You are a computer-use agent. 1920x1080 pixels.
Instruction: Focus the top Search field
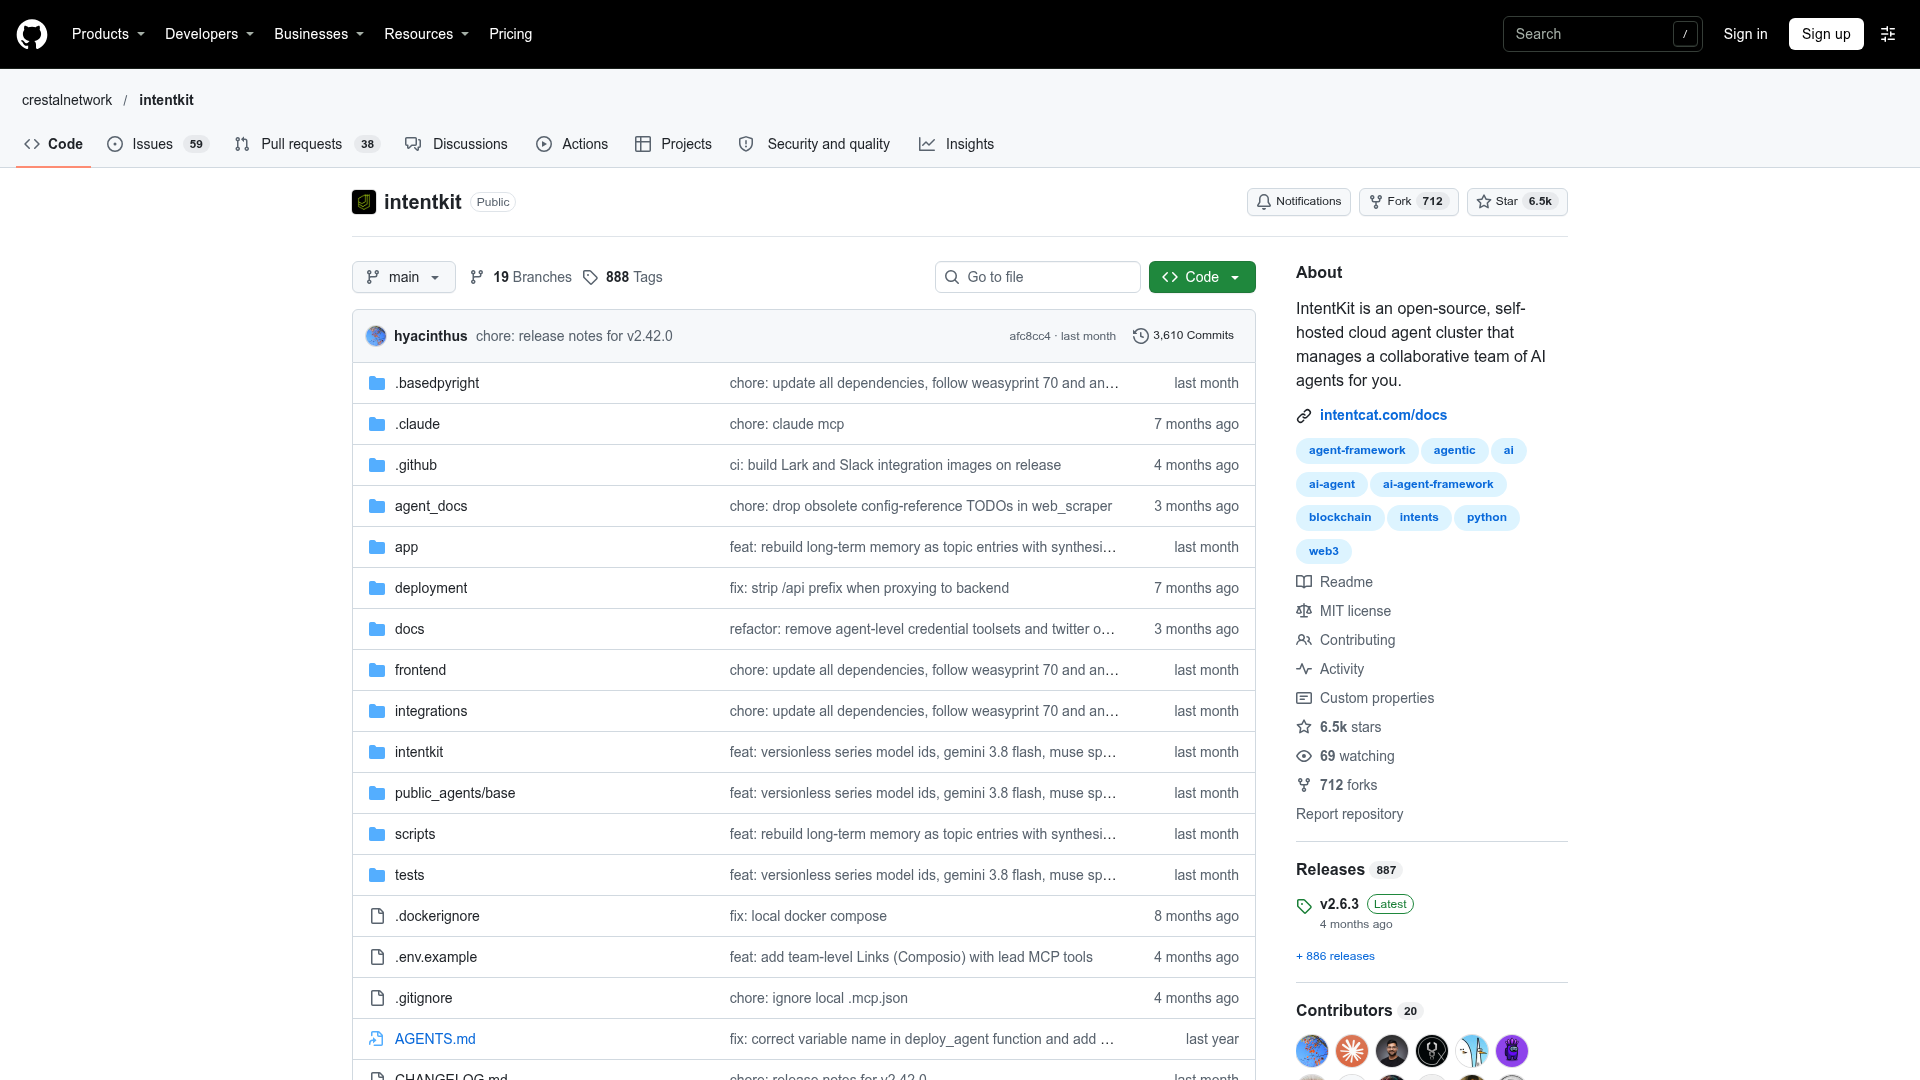pyautogui.click(x=1602, y=34)
